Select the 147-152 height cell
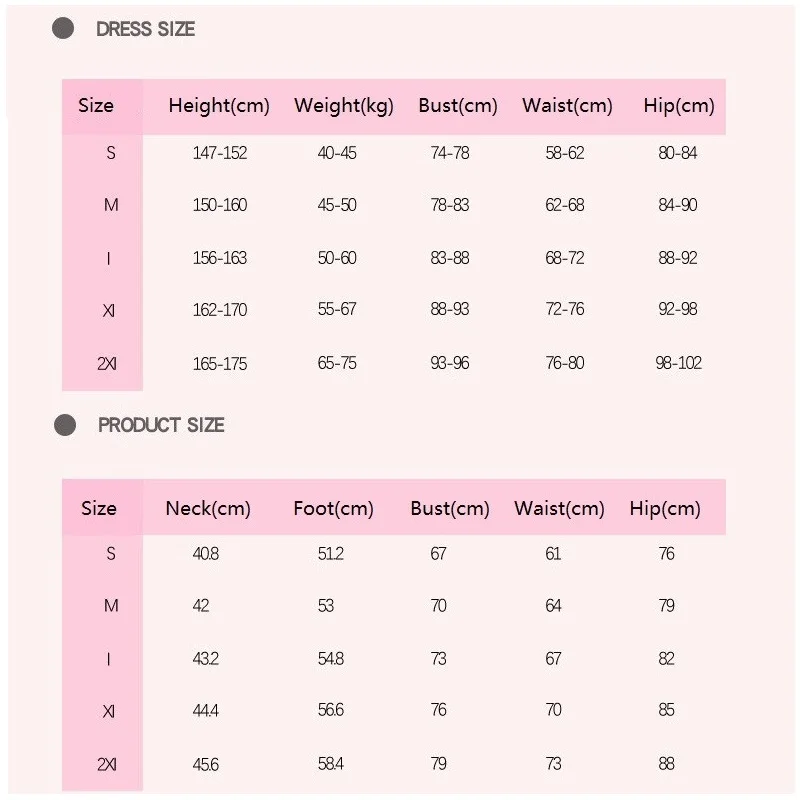Image resolution: width=800 pixels, height=800 pixels. [x=219, y=153]
